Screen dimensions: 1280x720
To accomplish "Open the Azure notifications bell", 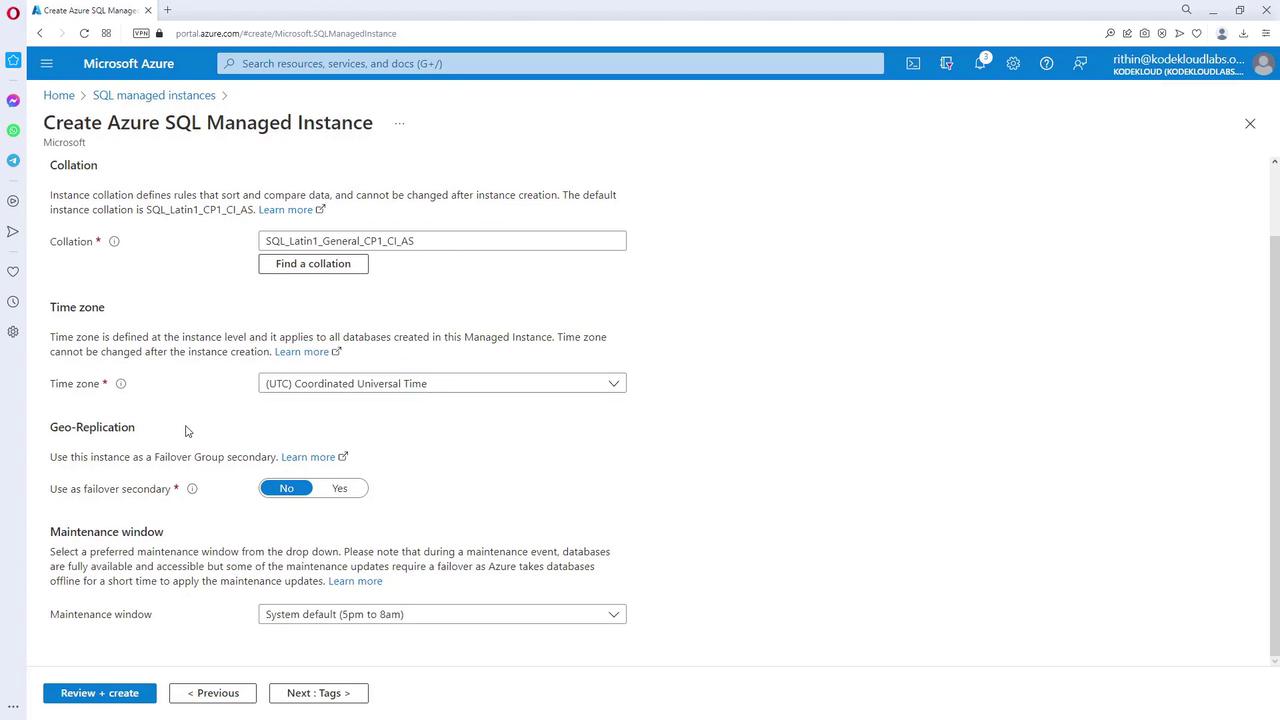I will pyautogui.click(x=980, y=63).
